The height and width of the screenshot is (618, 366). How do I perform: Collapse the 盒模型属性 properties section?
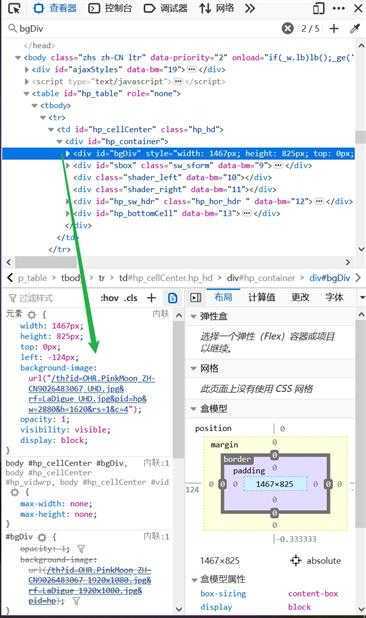coord(194,579)
